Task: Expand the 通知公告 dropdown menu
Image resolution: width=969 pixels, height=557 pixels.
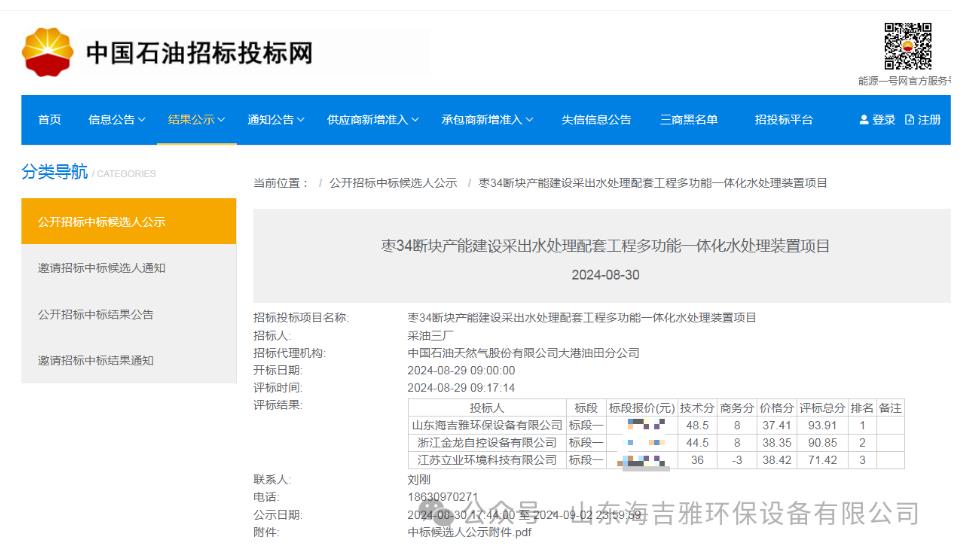Action: click(x=276, y=120)
